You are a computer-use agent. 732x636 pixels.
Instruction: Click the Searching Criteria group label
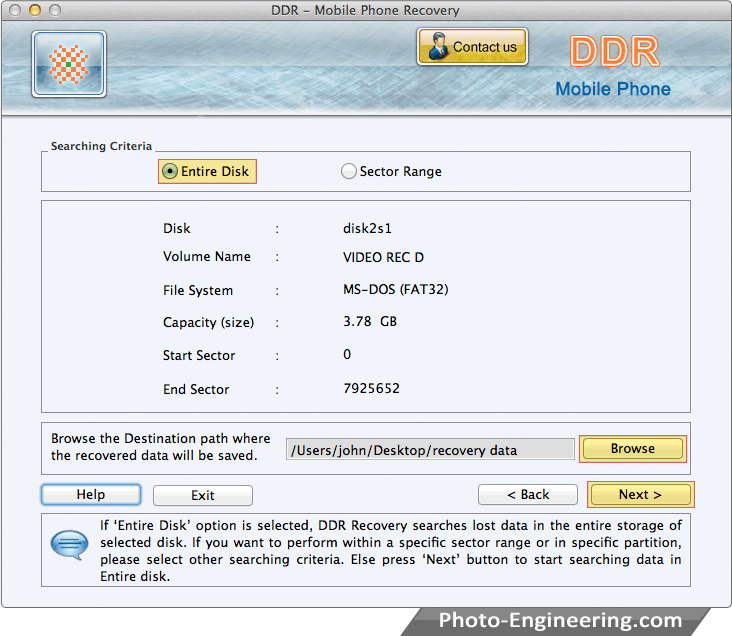click(x=101, y=146)
